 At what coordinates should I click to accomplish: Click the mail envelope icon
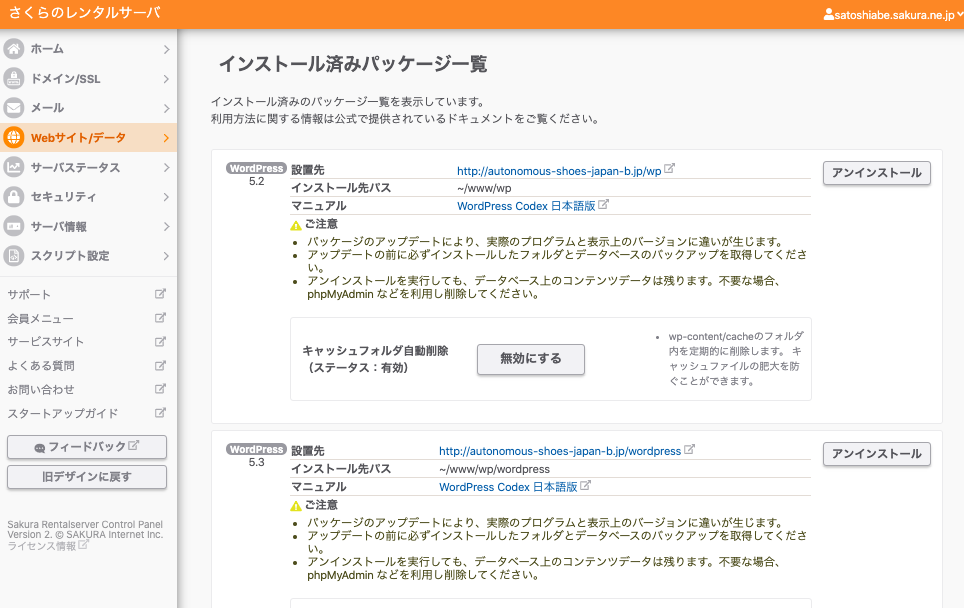[14, 108]
